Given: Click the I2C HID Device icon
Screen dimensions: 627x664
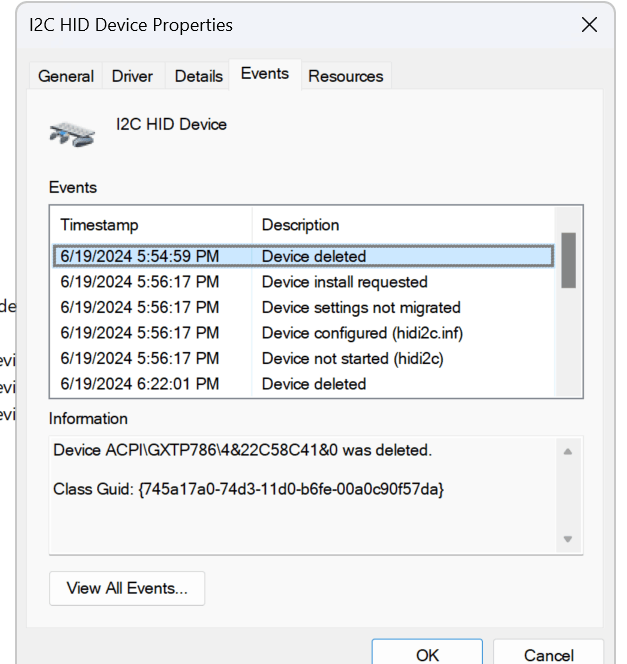Looking at the screenshot, I should point(72,134).
